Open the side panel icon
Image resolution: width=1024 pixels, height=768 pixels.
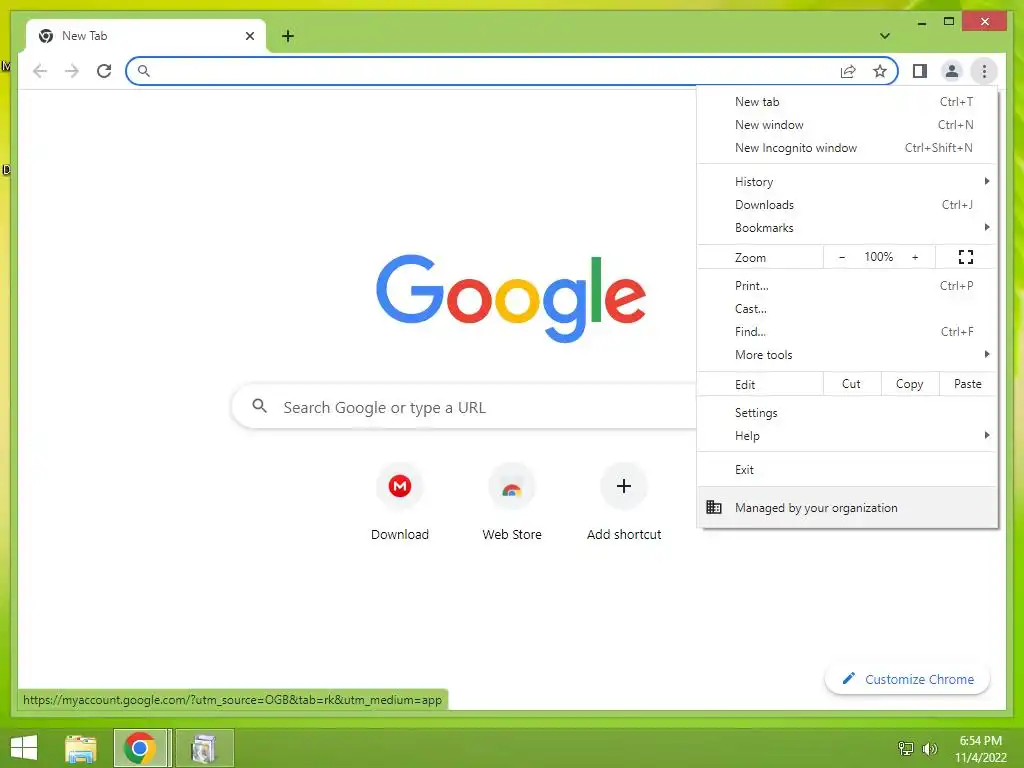point(920,71)
